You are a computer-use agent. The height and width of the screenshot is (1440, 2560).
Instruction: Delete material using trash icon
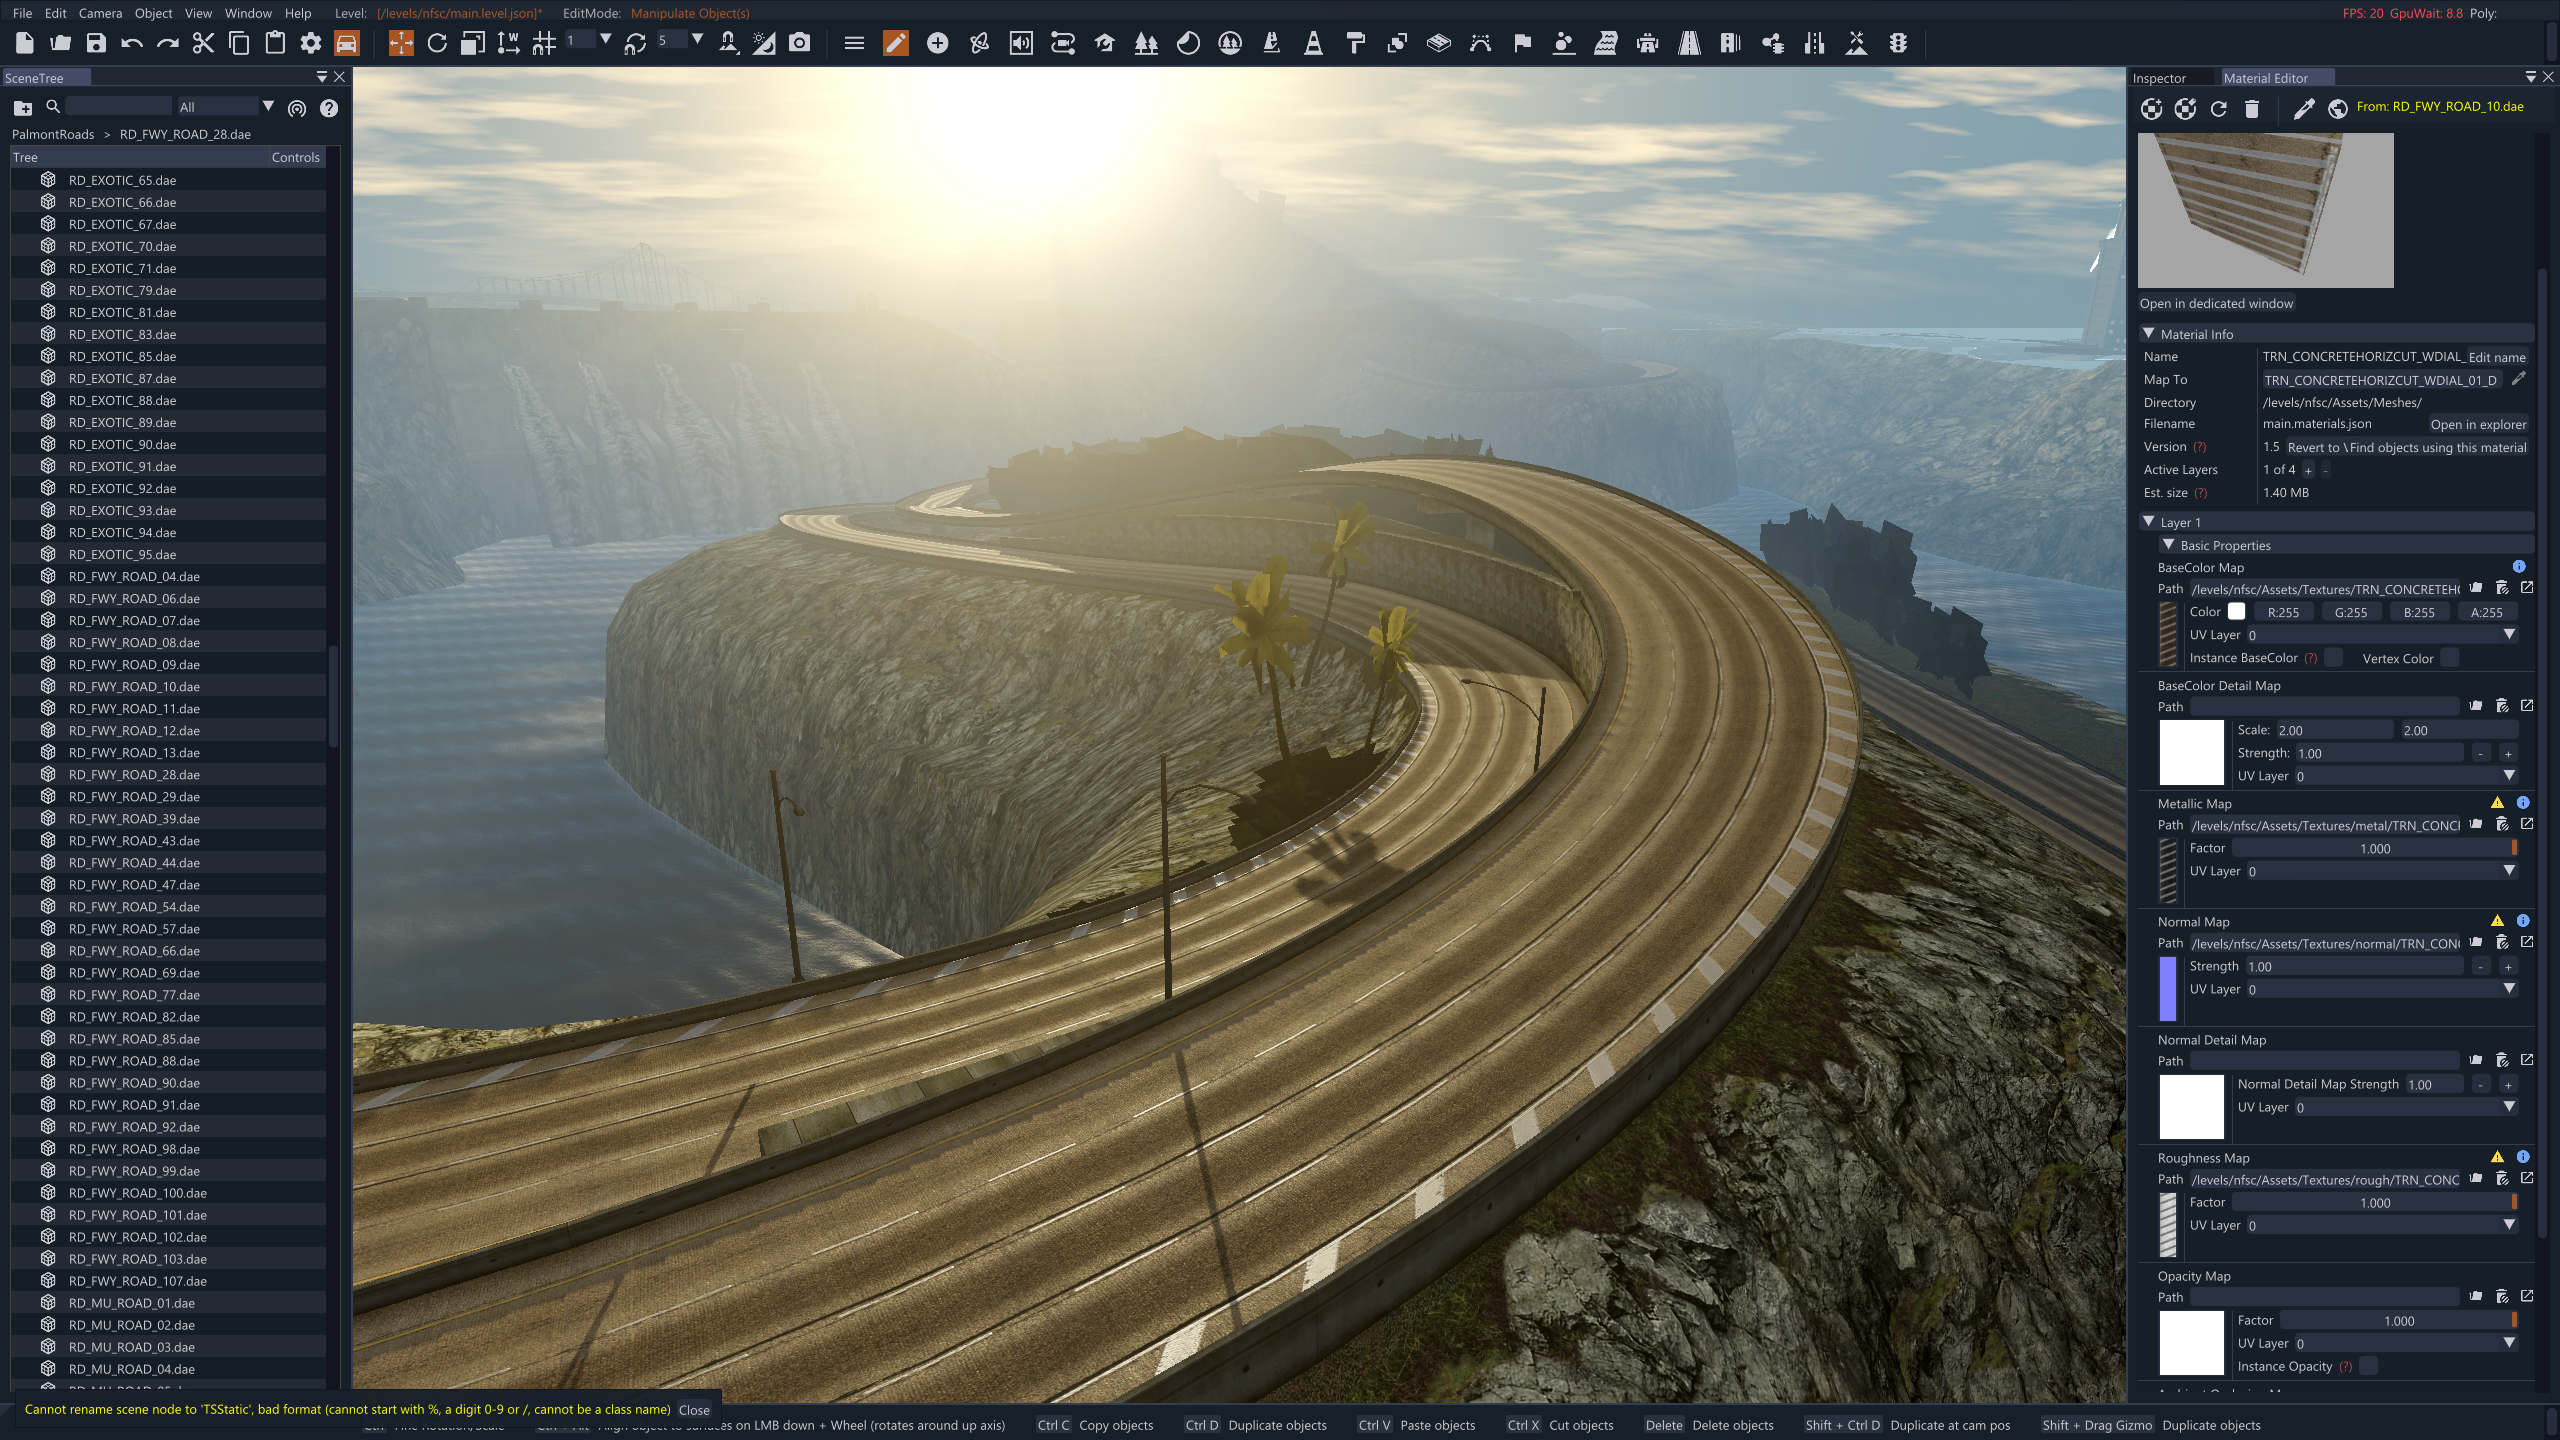(2251, 109)
